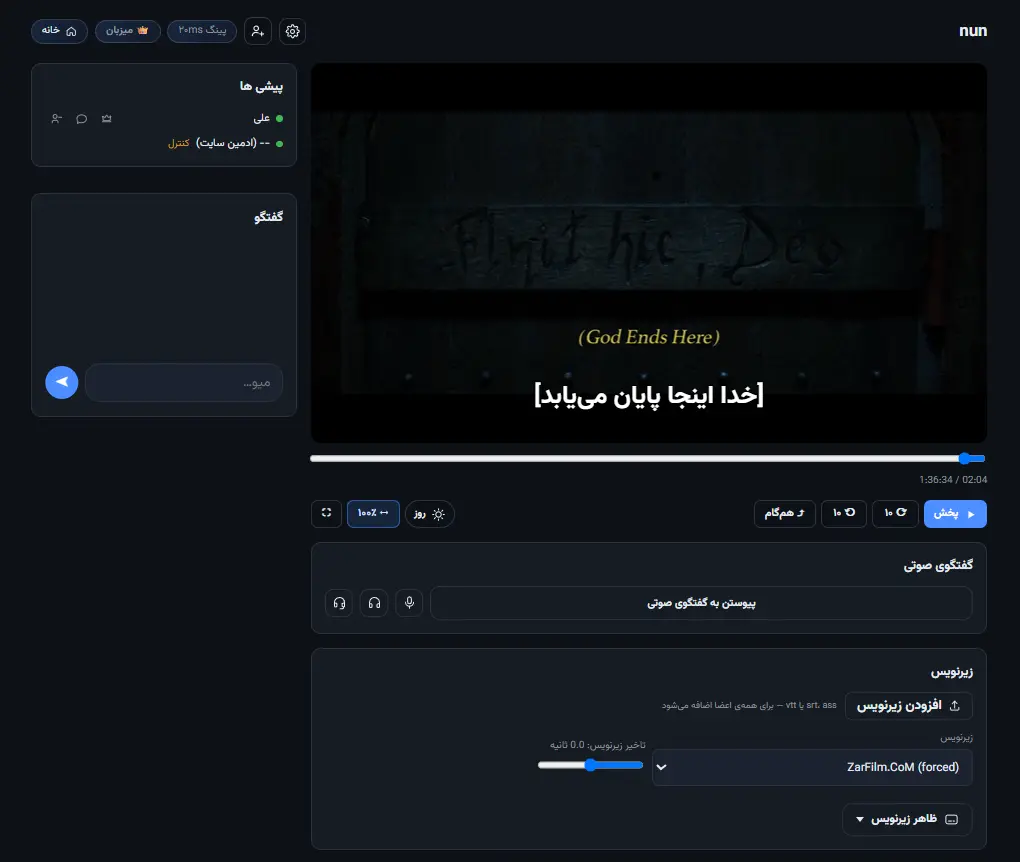Skip forward 10 seconds
This screenshot has width=1020, height=862.
point(895,514)
